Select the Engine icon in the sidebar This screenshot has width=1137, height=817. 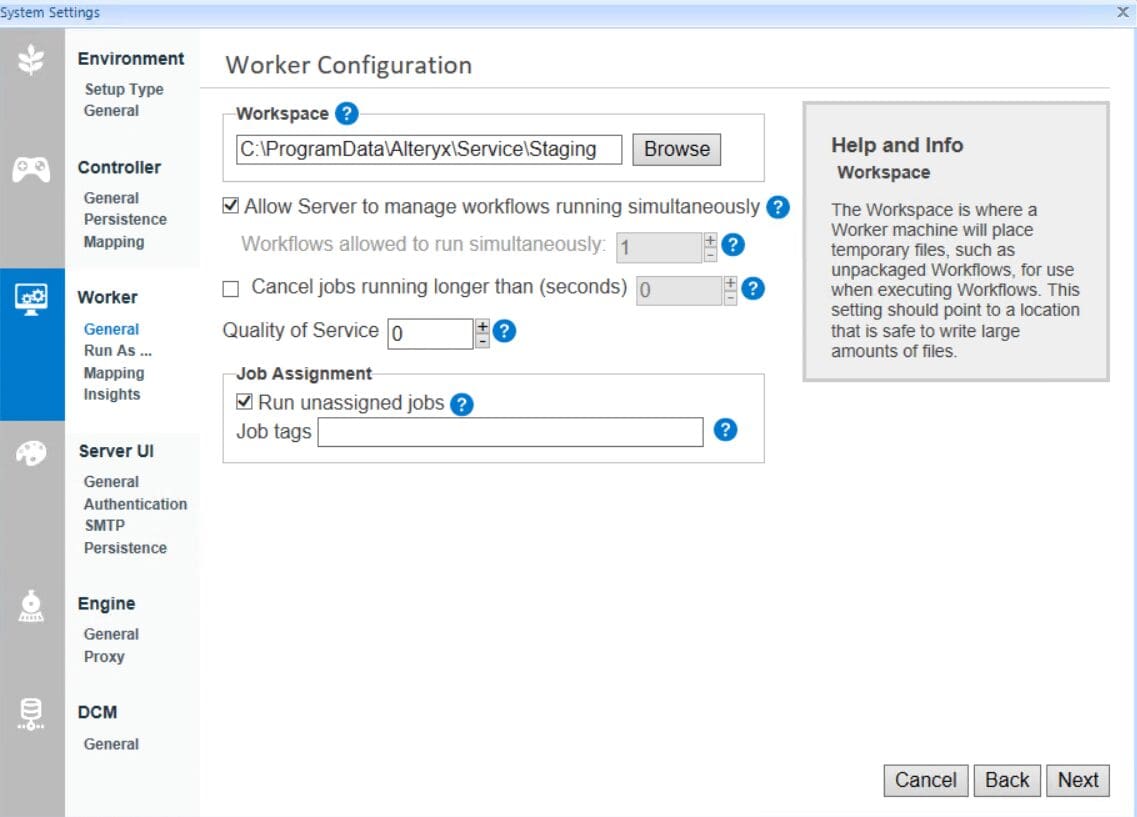[33, 606]
